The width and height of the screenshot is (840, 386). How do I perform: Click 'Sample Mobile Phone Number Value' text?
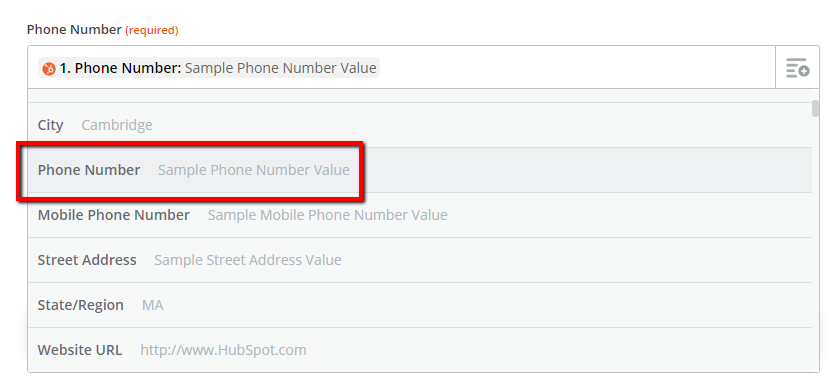coord(327,215)
